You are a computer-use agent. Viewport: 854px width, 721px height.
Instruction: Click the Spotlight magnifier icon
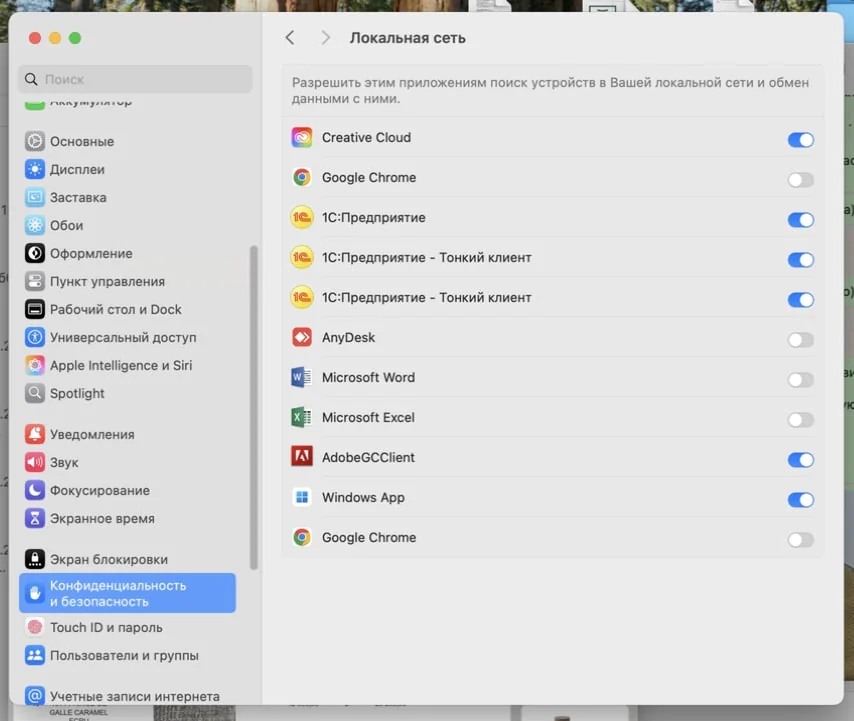tap(35, 393)
